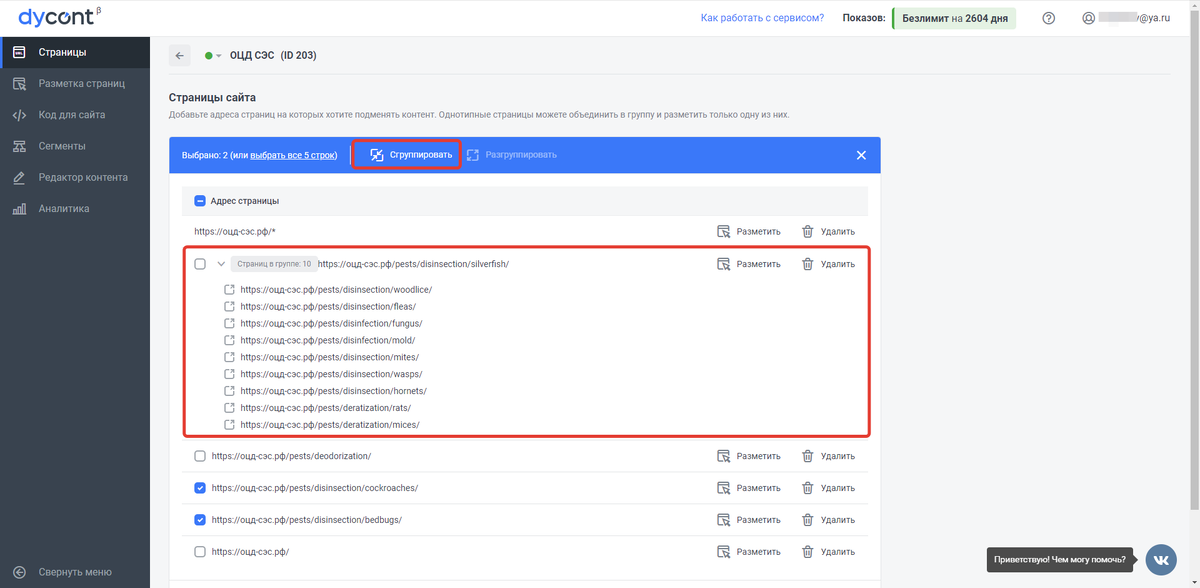Open Код для сайта in the sidebar
Viewport: 1200px width, 588px height.
[75, 115]
